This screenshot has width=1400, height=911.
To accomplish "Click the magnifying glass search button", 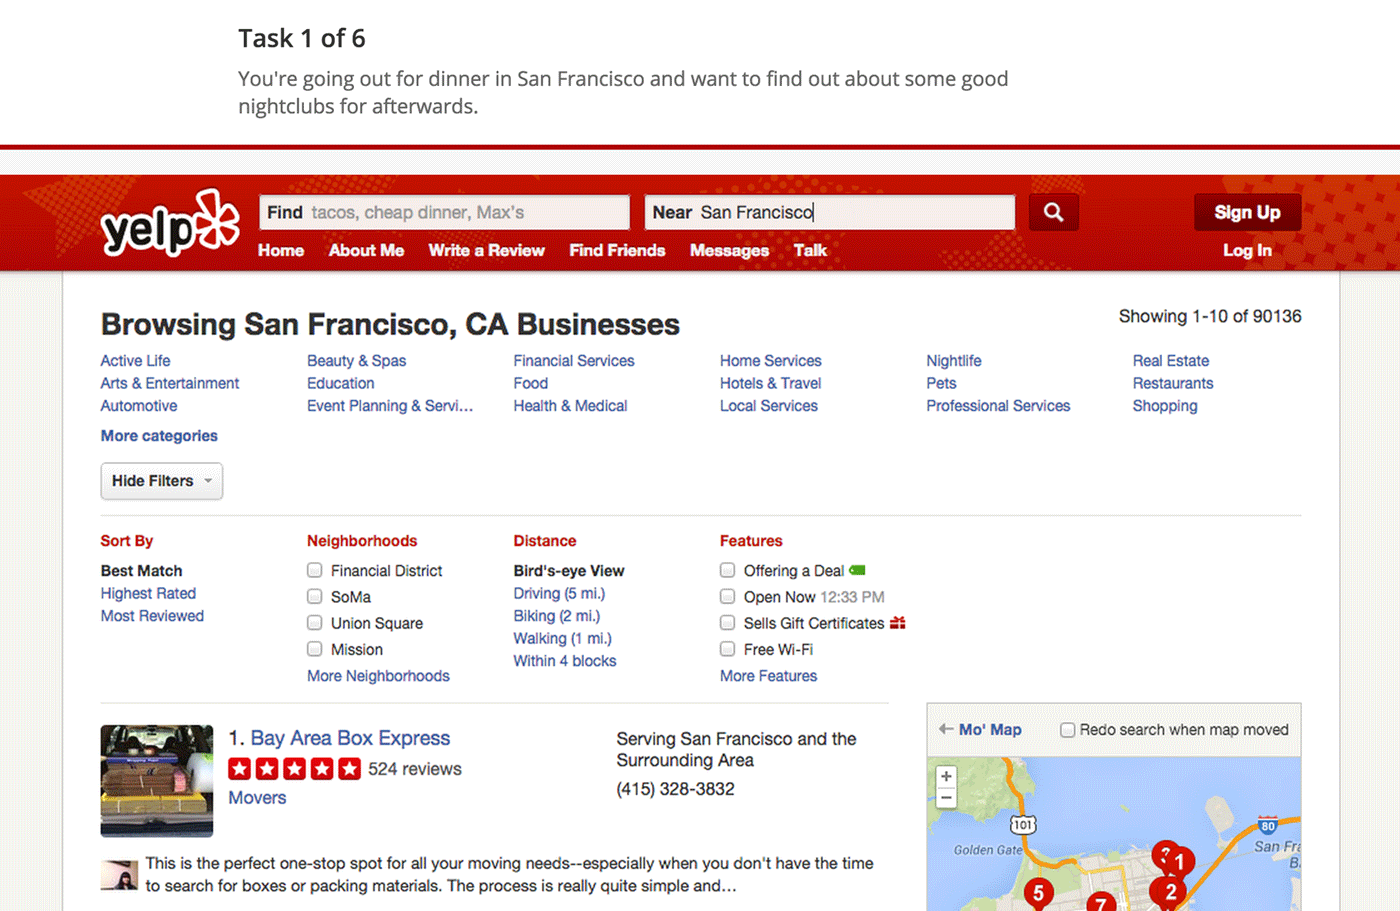I will (x=1053, y=212).
